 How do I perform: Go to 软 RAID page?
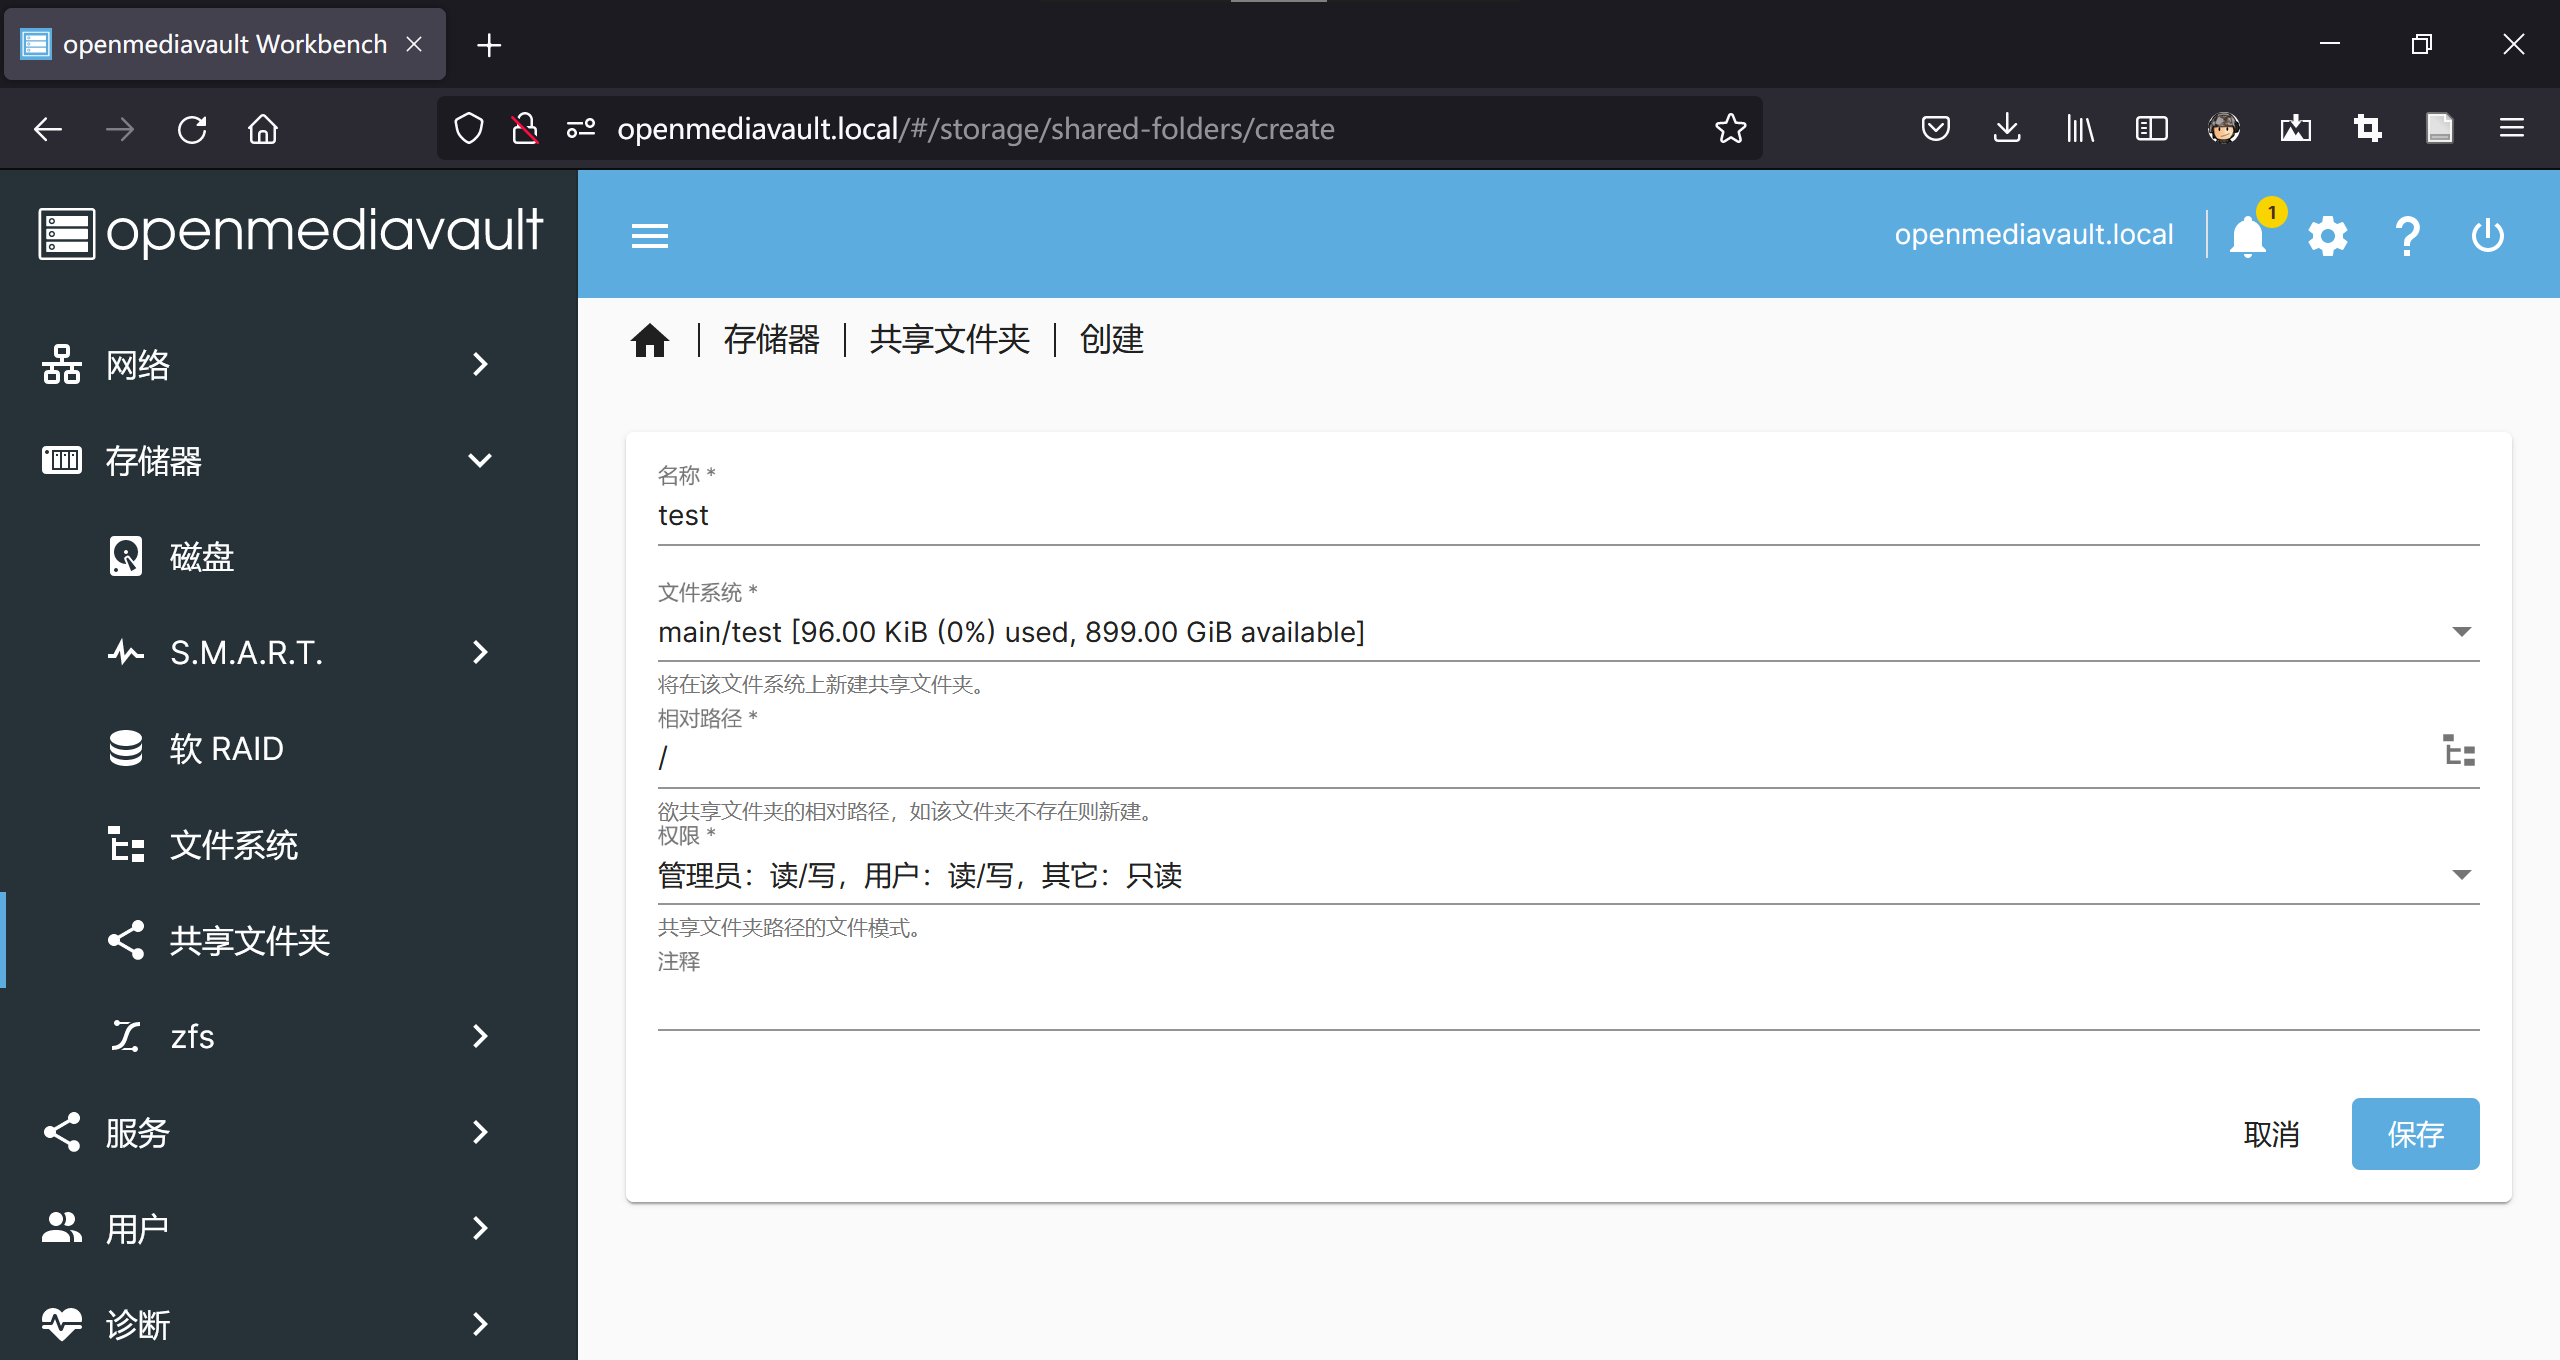(x=227, y=749)
